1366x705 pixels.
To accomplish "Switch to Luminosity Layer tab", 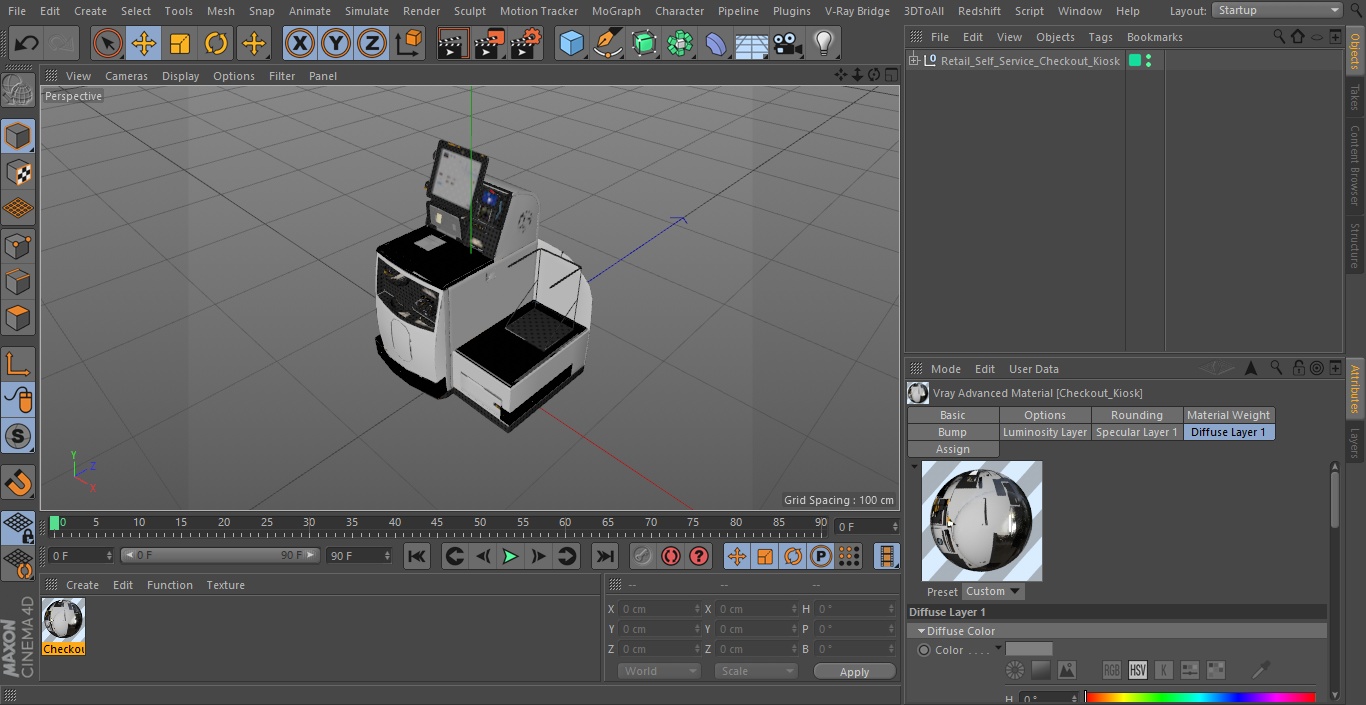I will tap(1045, 432).
